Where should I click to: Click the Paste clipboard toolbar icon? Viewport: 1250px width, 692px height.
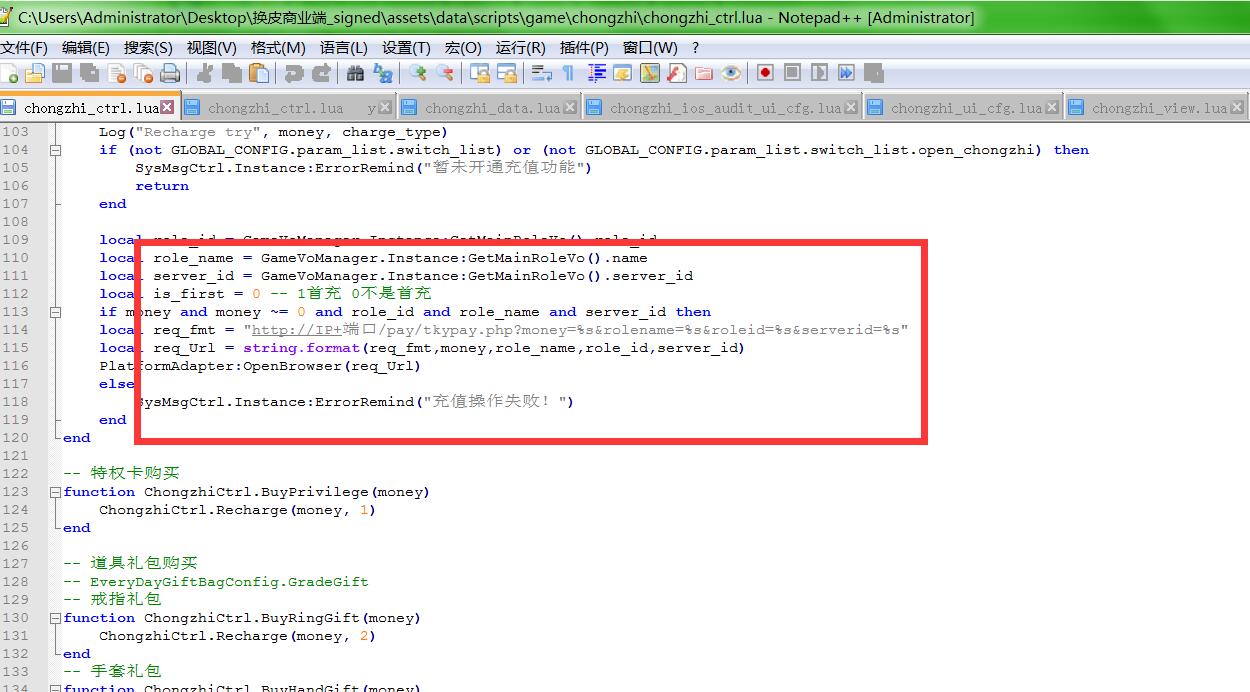click(x=259, y=73)
